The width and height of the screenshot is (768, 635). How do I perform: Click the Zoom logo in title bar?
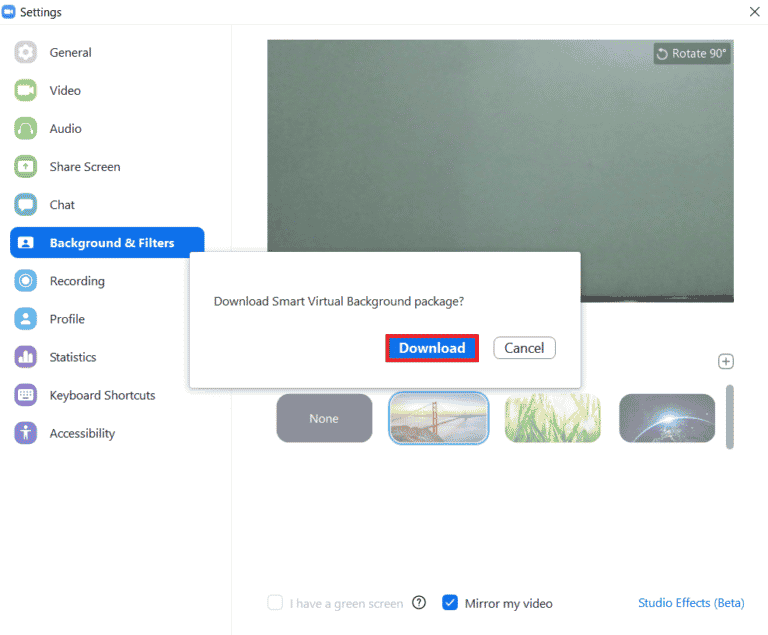8,12
